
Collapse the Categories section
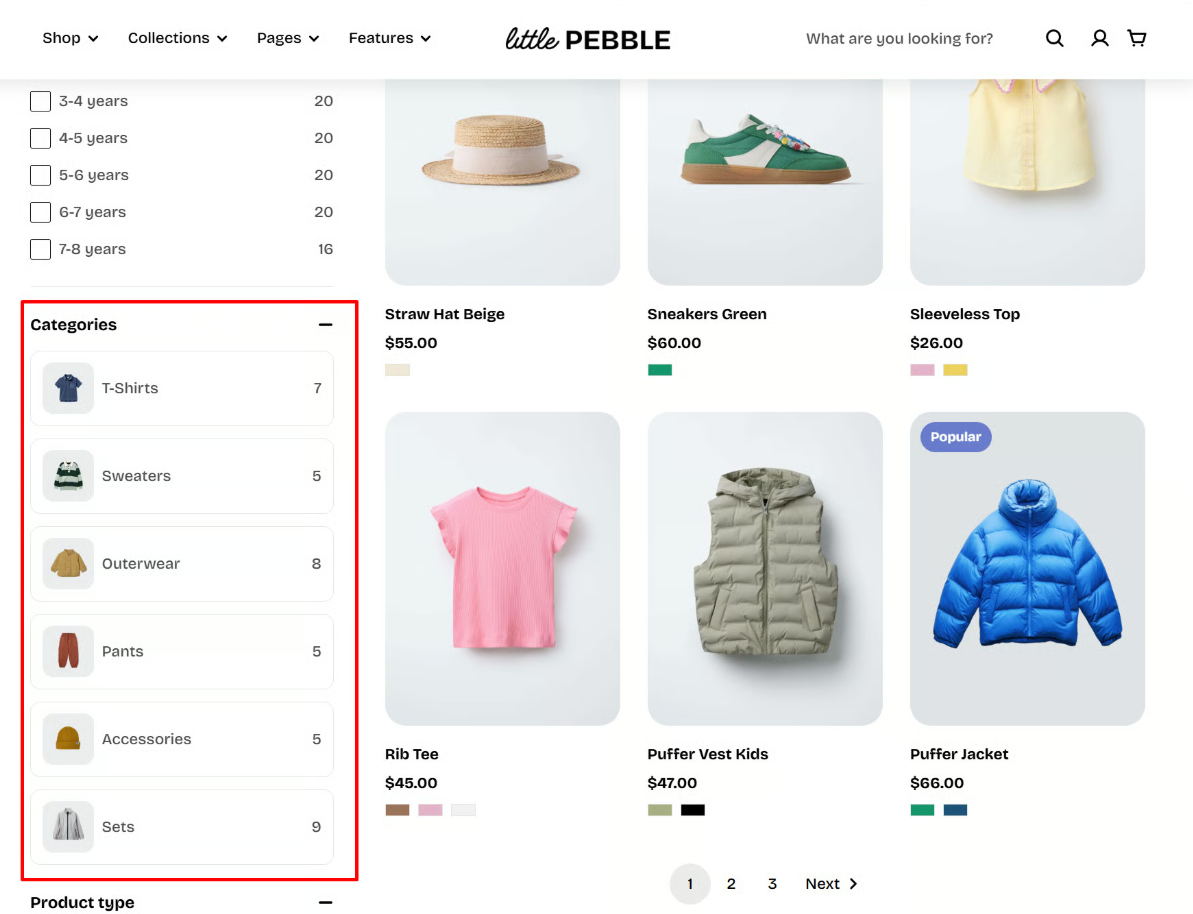coord(326,325)
